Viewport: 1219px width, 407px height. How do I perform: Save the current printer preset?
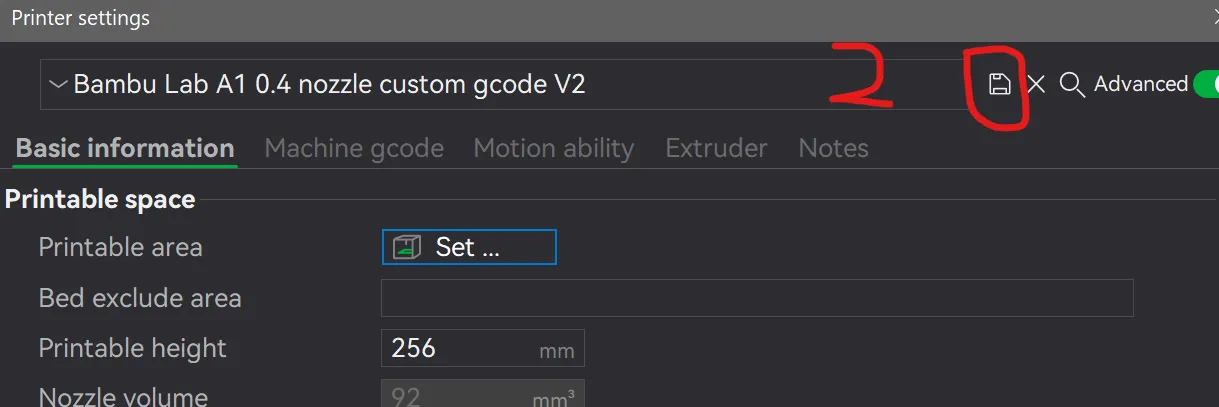tap(999, 84)
